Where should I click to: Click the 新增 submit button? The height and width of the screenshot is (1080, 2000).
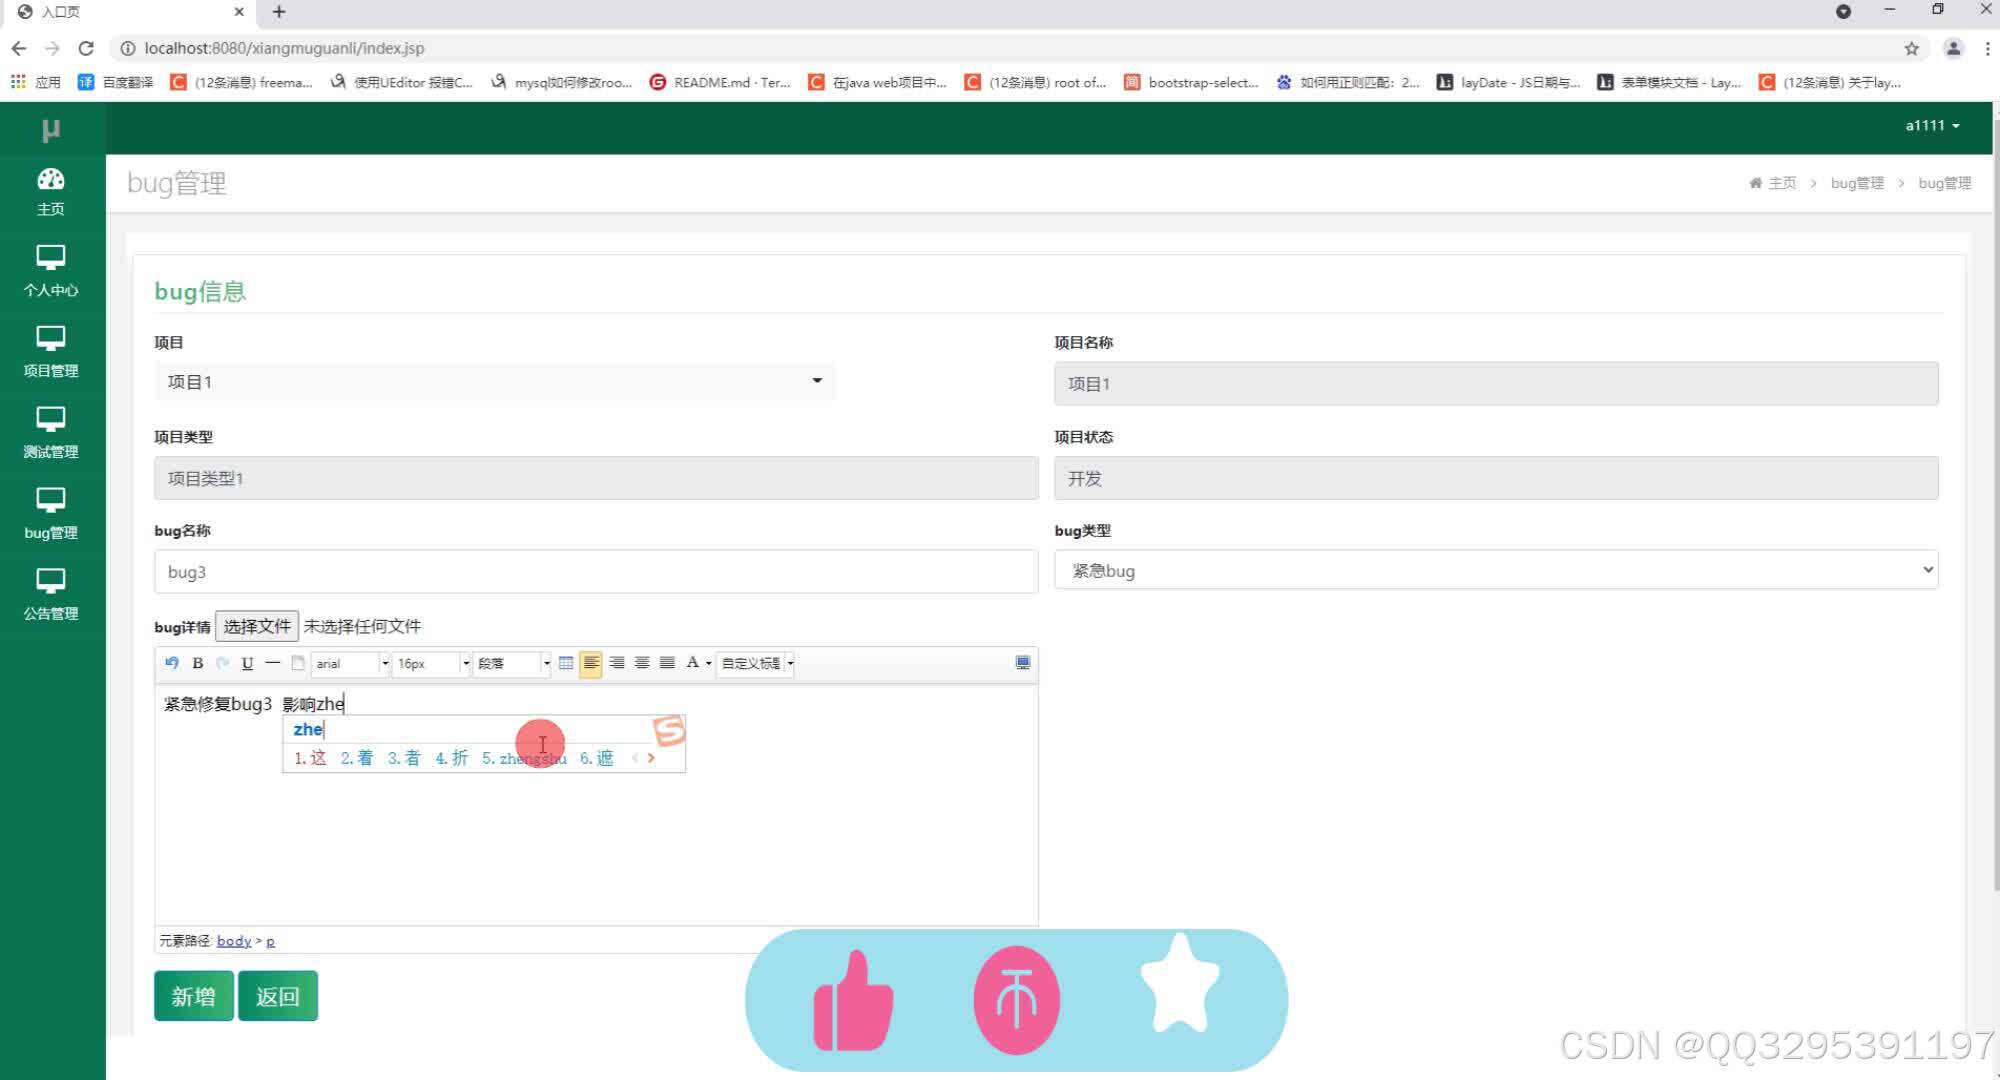click(x=194, y=996)
